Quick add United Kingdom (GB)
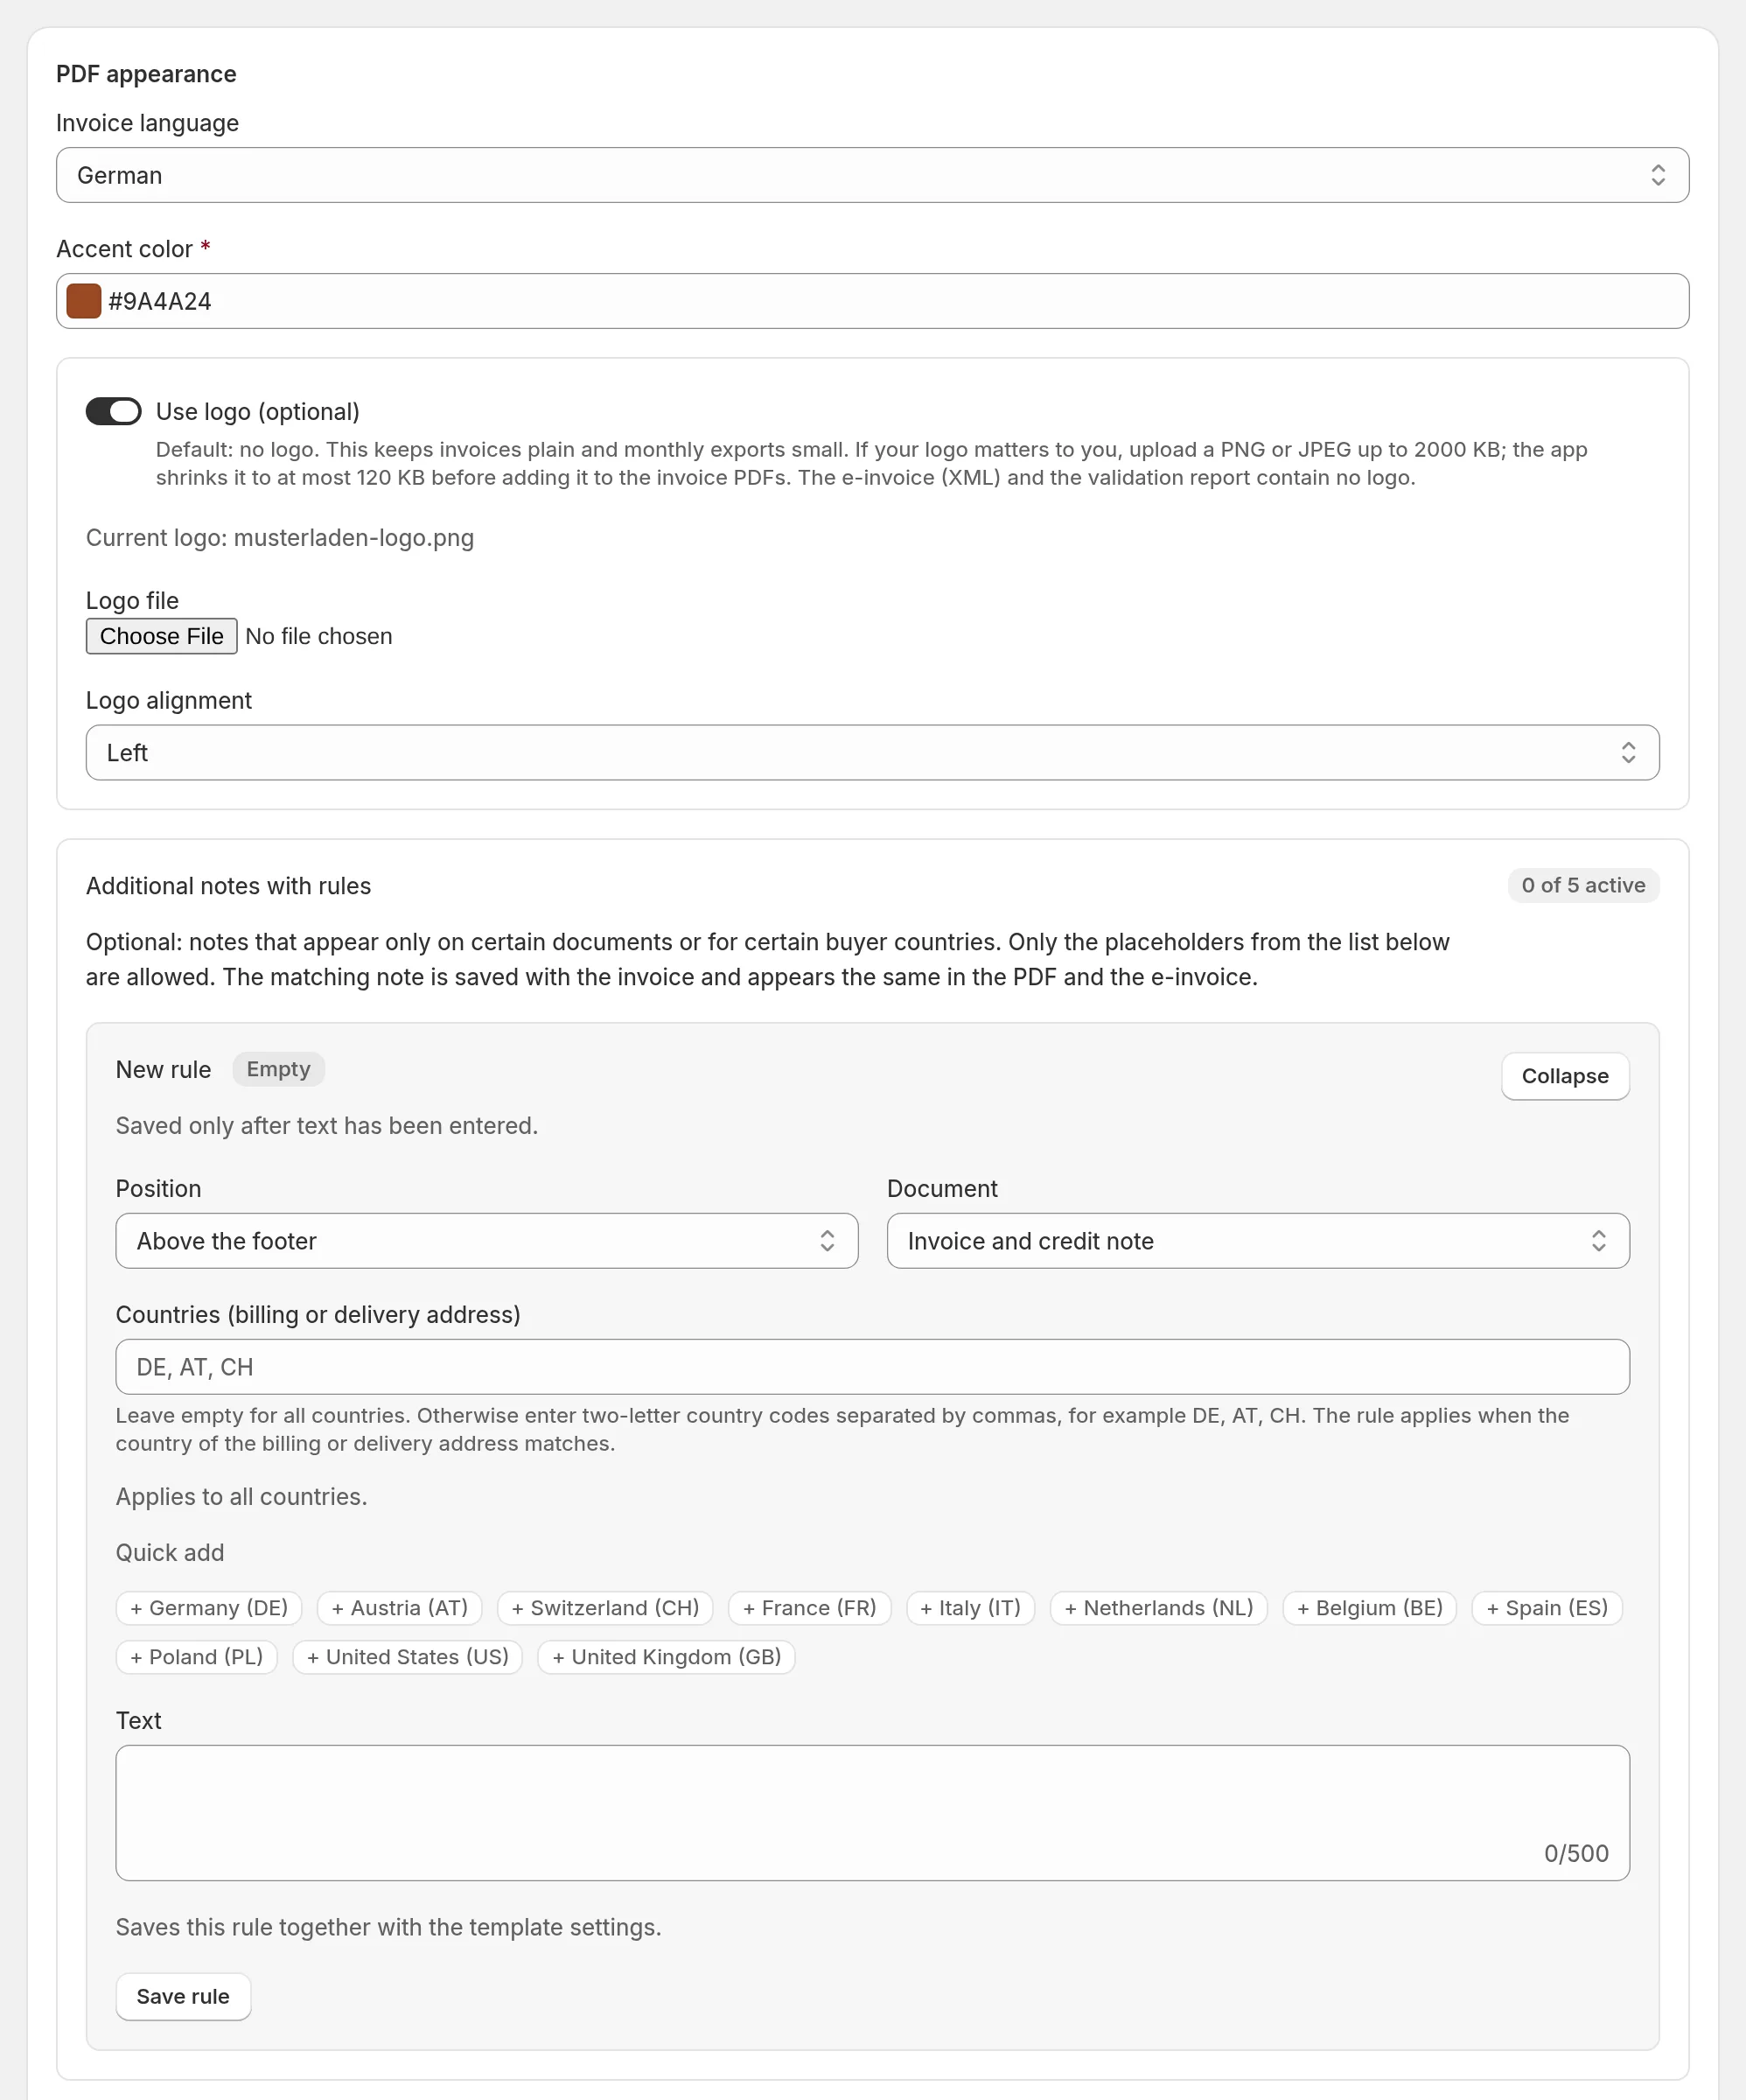1746x2100 pixels. pos(667,1657)
